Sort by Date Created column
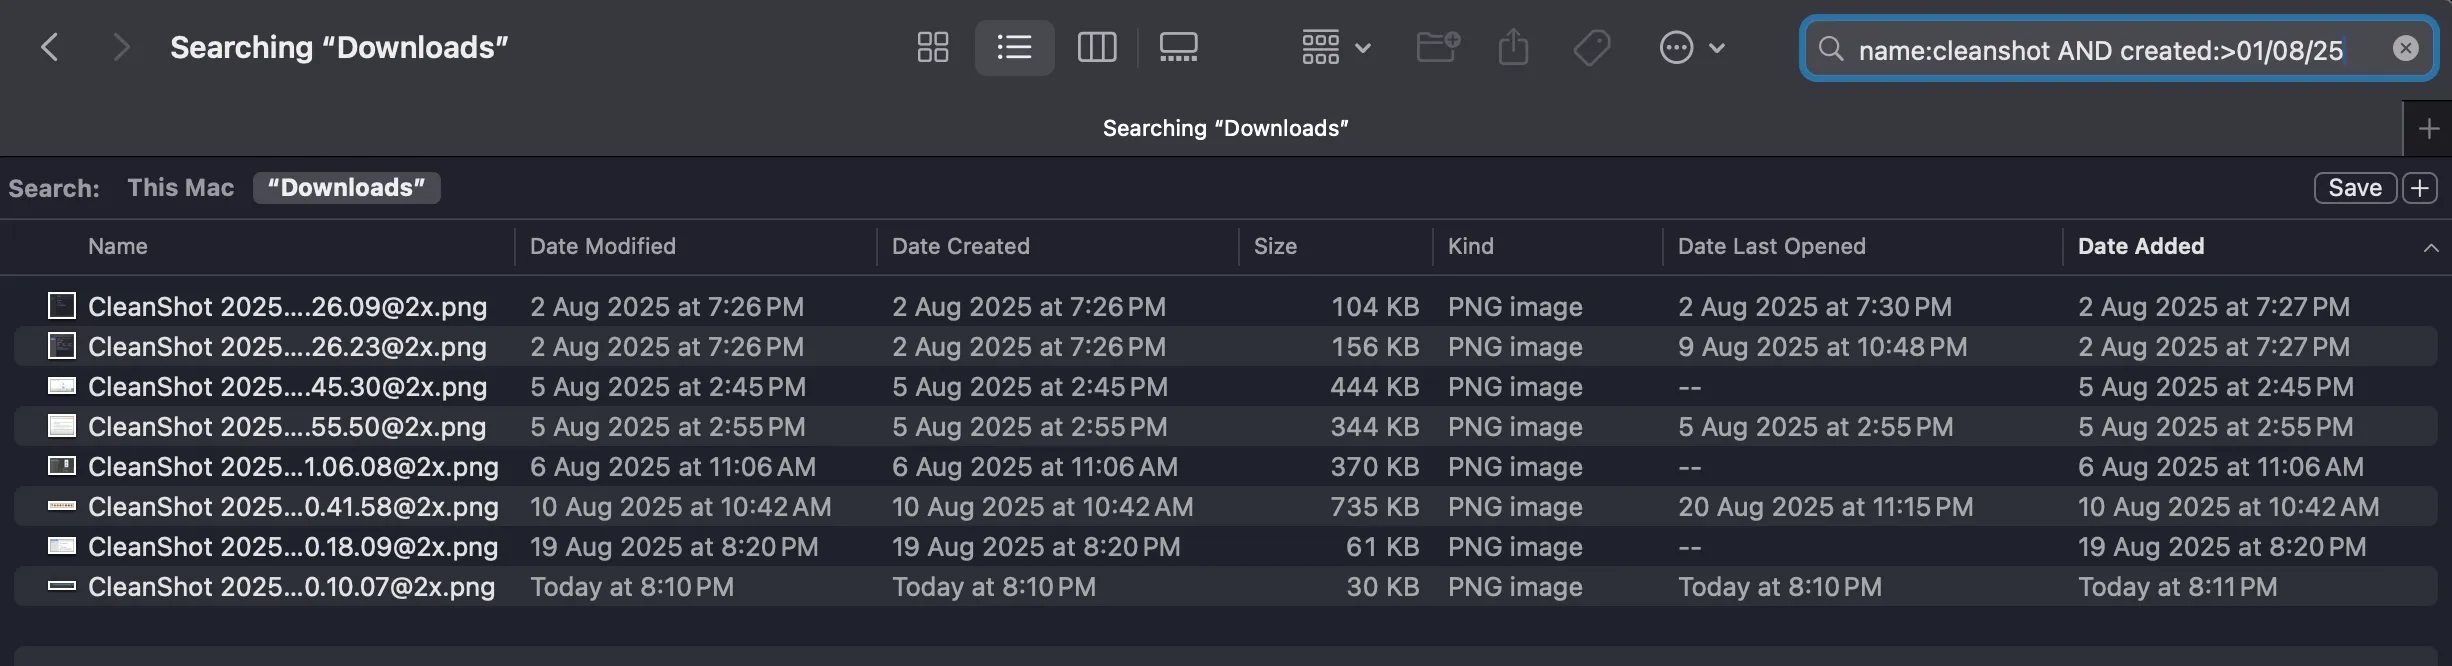This screenshot has width=2452, height=666. click(x=960, y=246)
